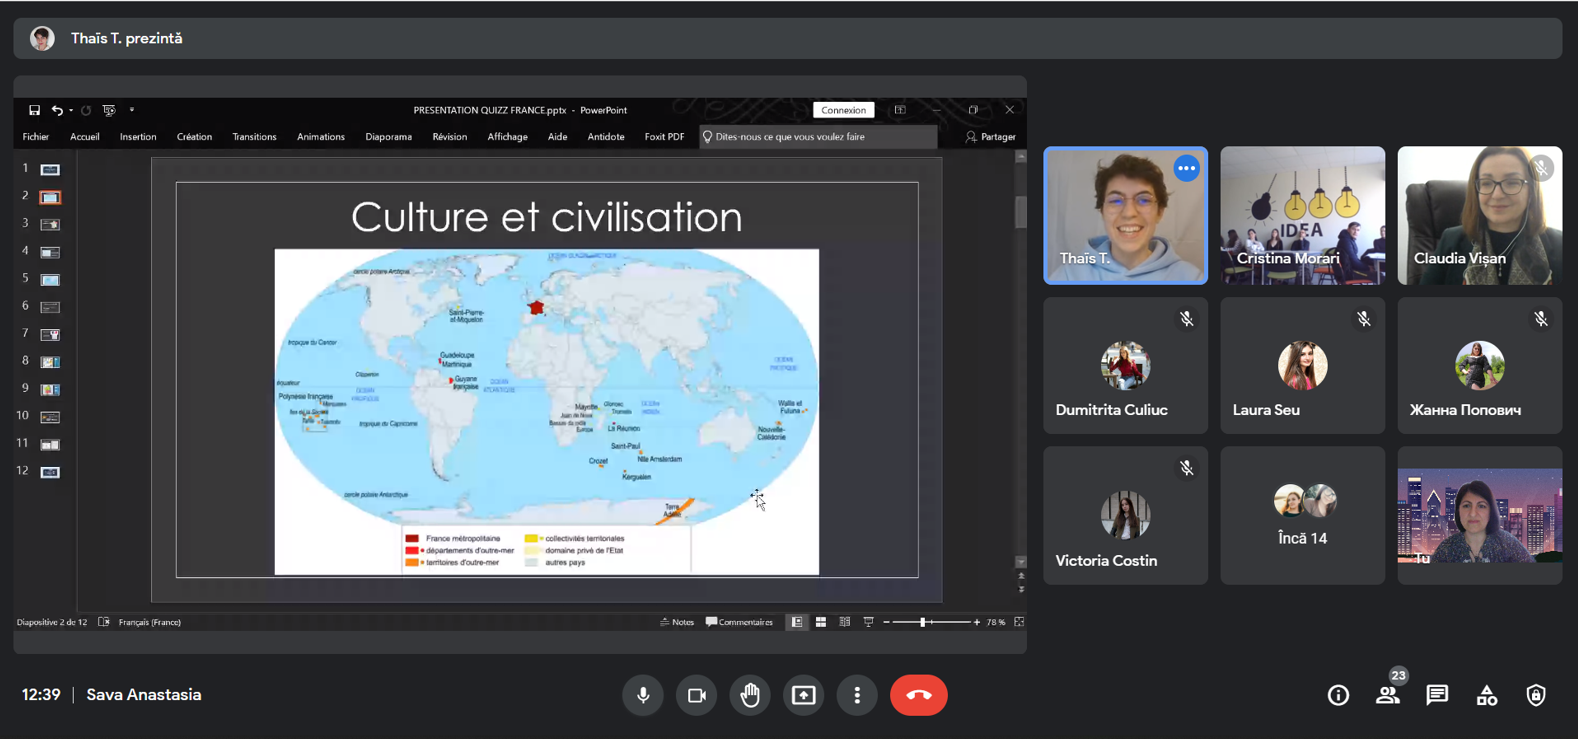Adjust the PowerPoint zoom slider
1578x739 pixels.
923,622
